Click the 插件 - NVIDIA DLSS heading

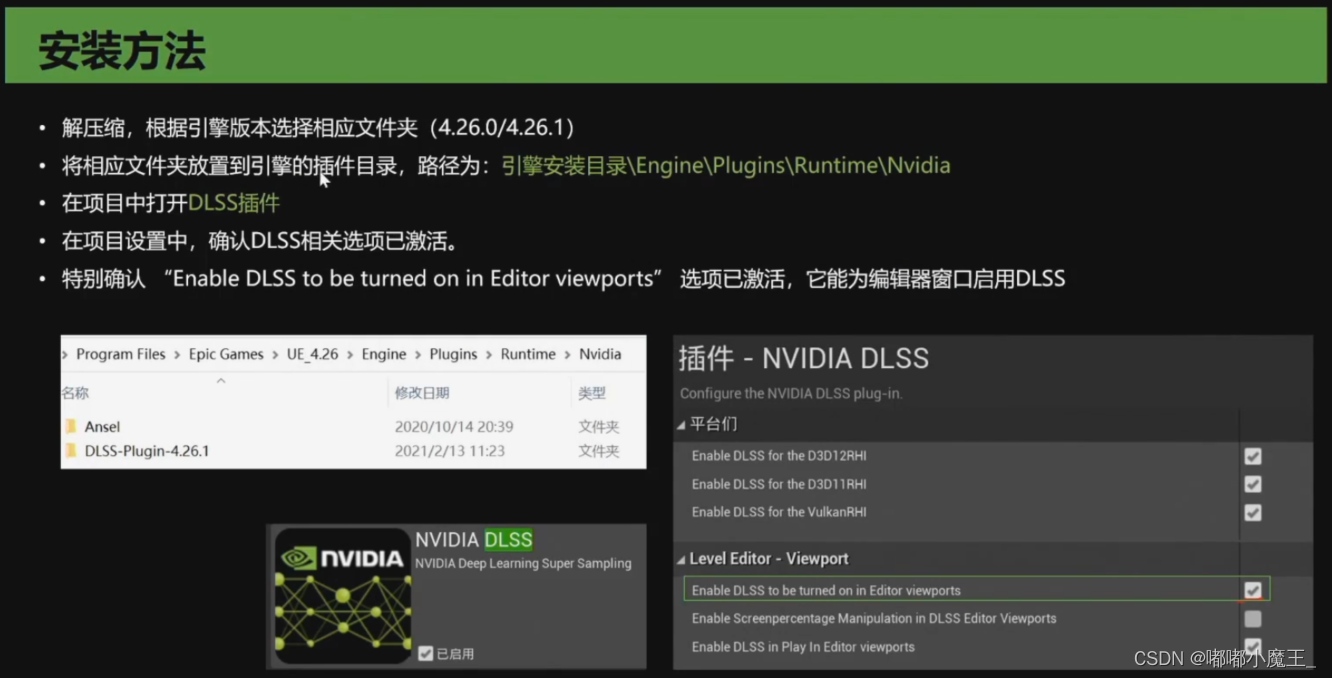tap(804, 358)
